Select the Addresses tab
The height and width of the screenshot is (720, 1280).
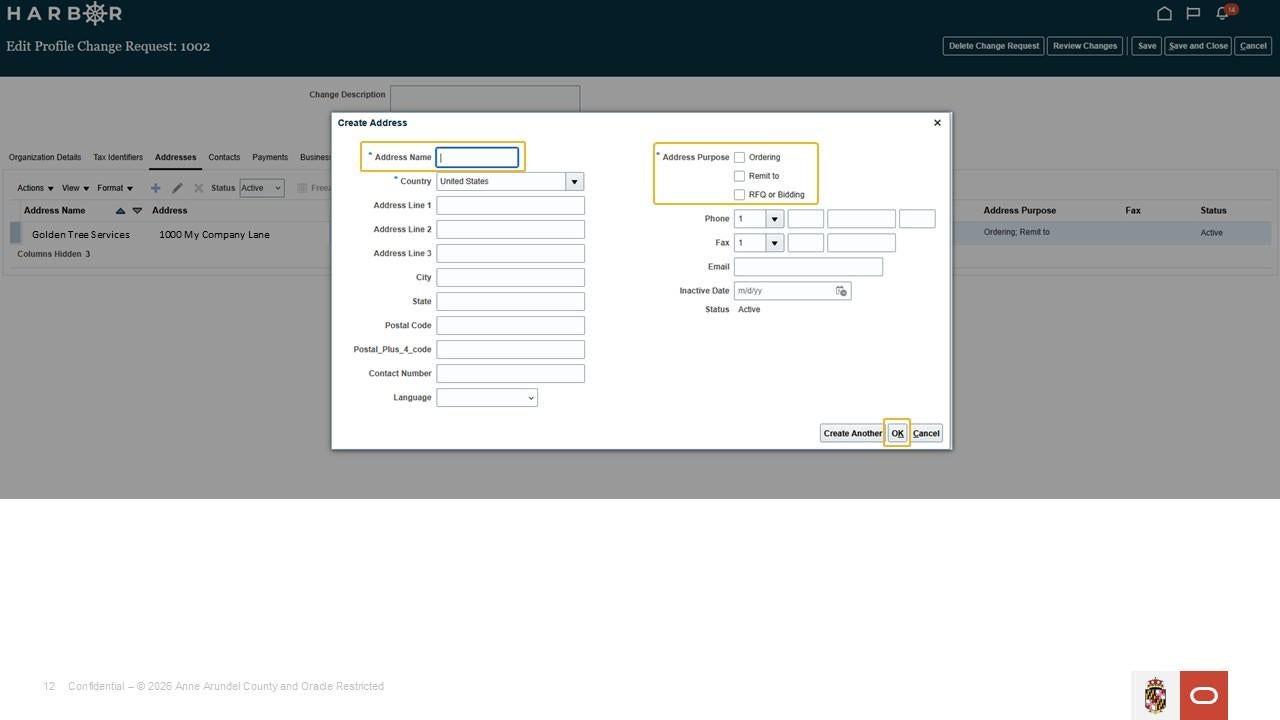[x=175, y=157]
